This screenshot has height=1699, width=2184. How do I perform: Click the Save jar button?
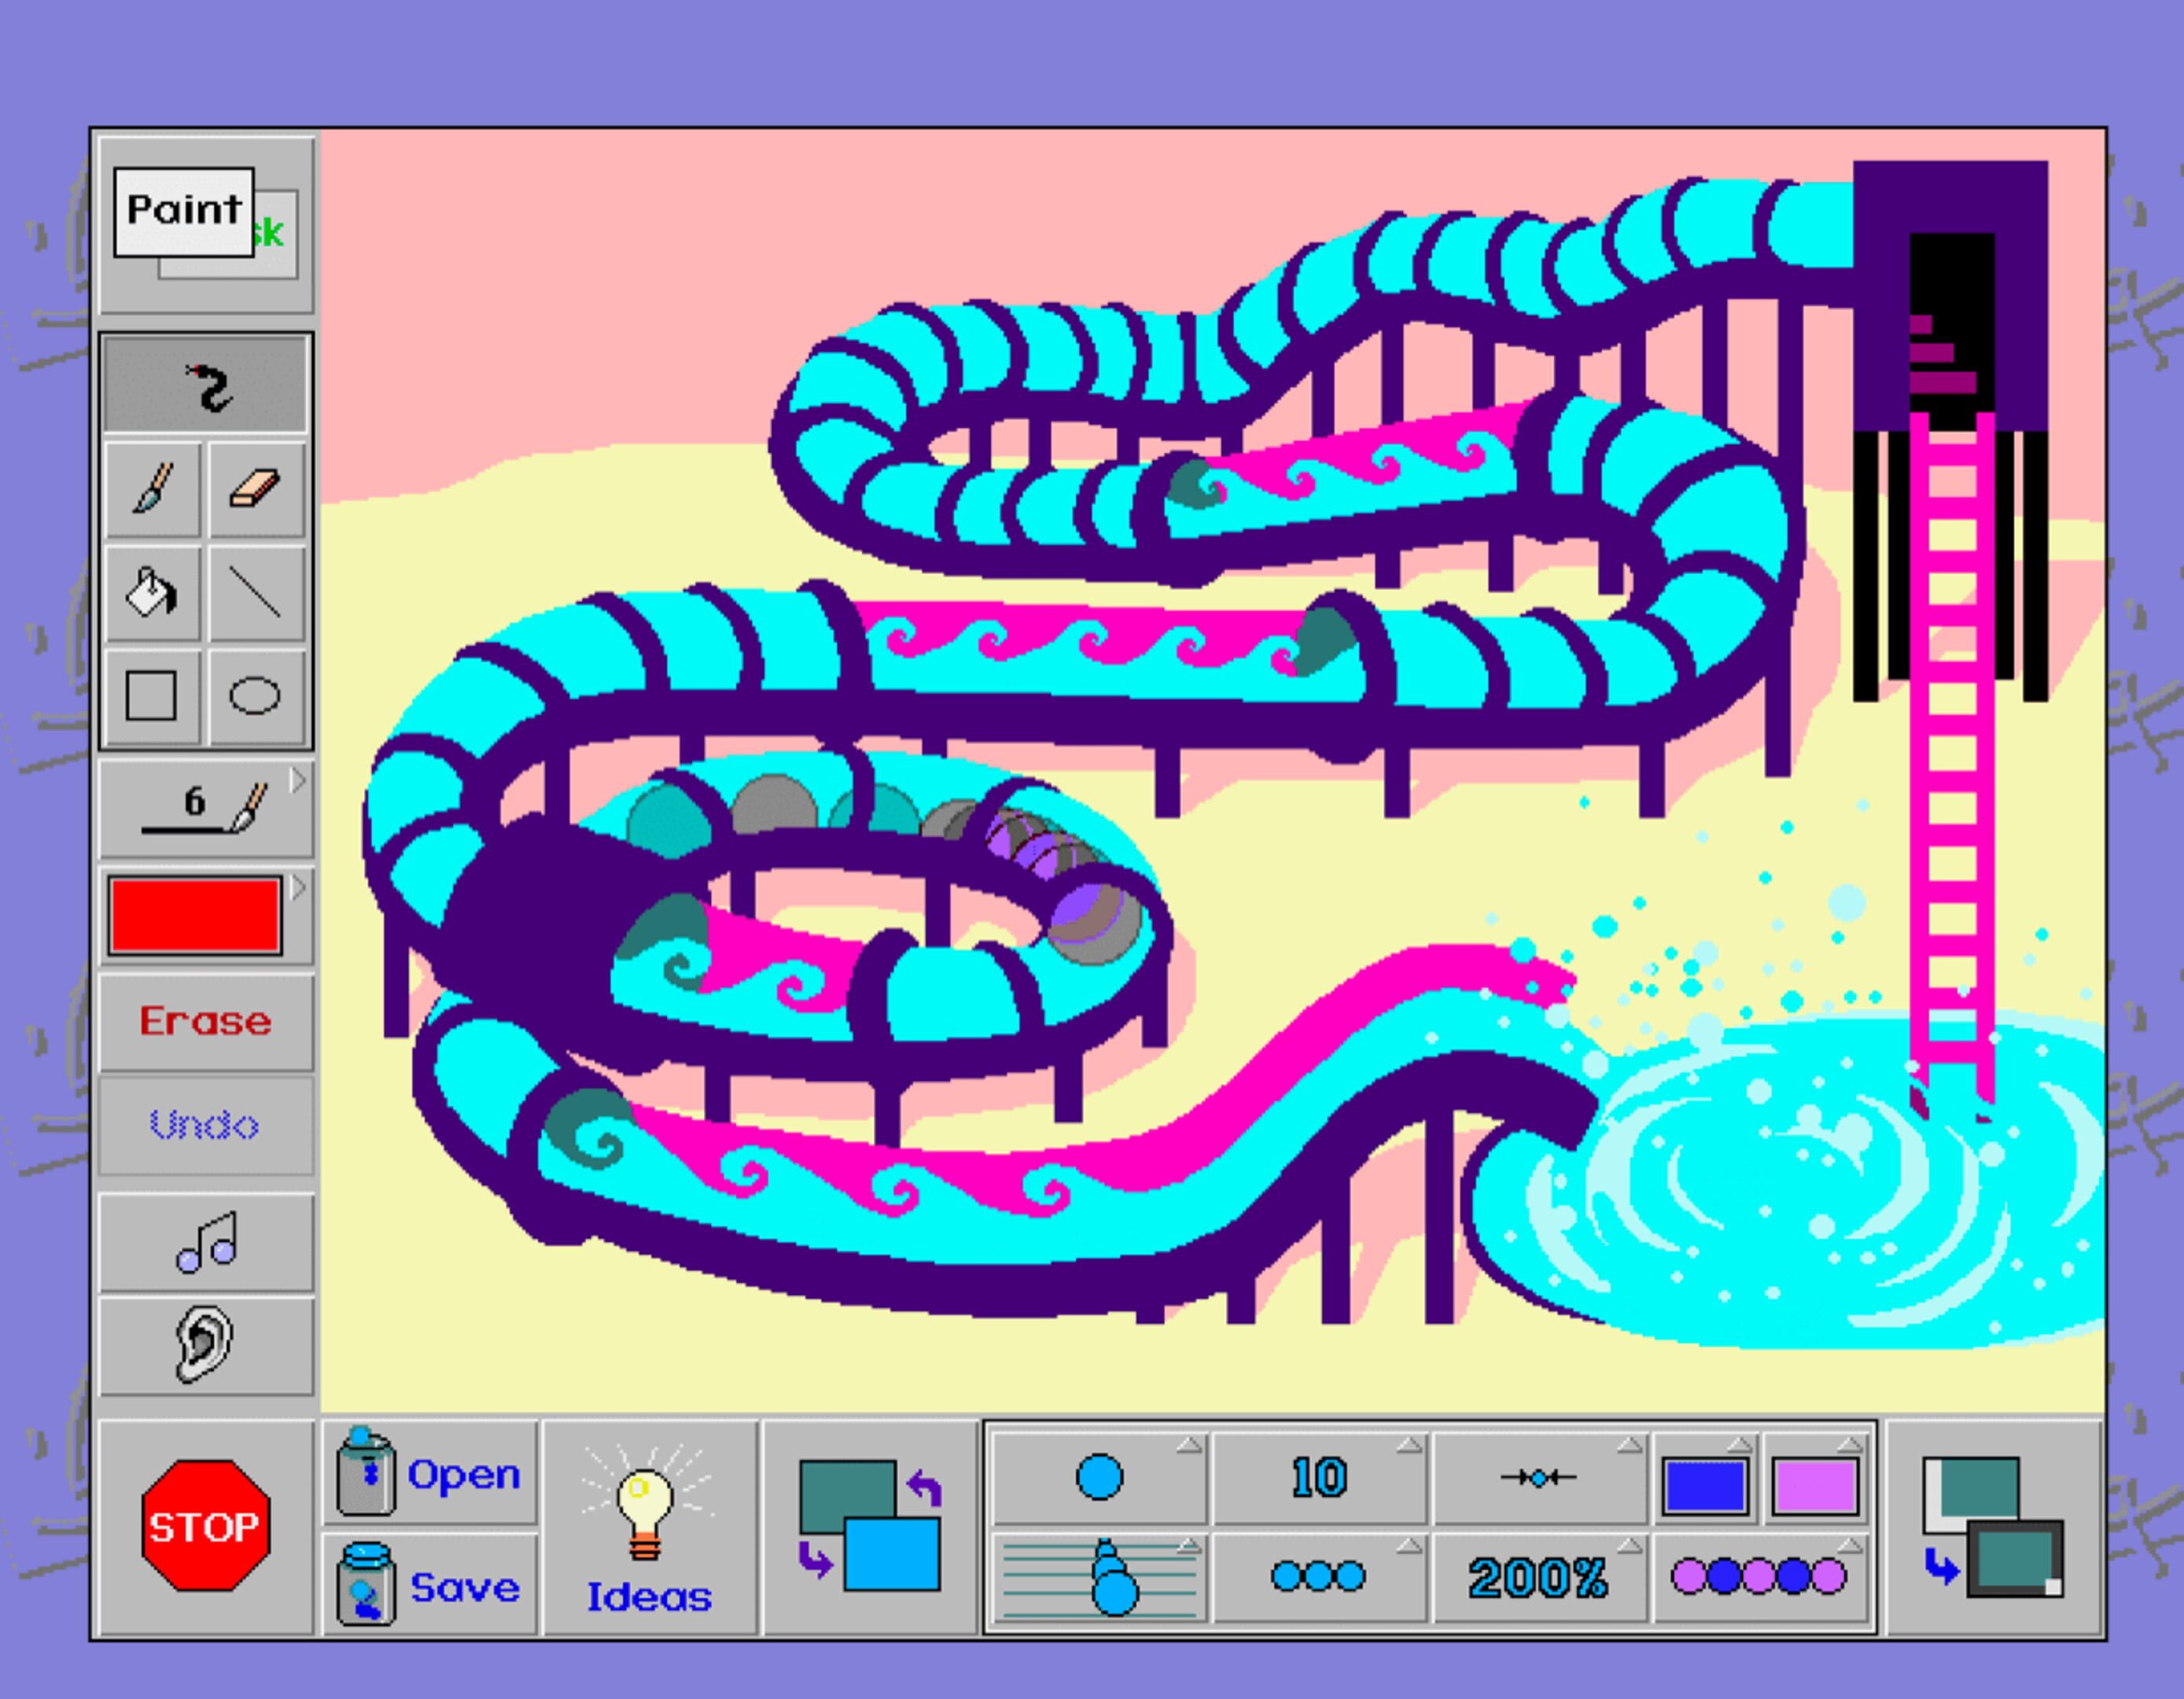coord(430,1585)
